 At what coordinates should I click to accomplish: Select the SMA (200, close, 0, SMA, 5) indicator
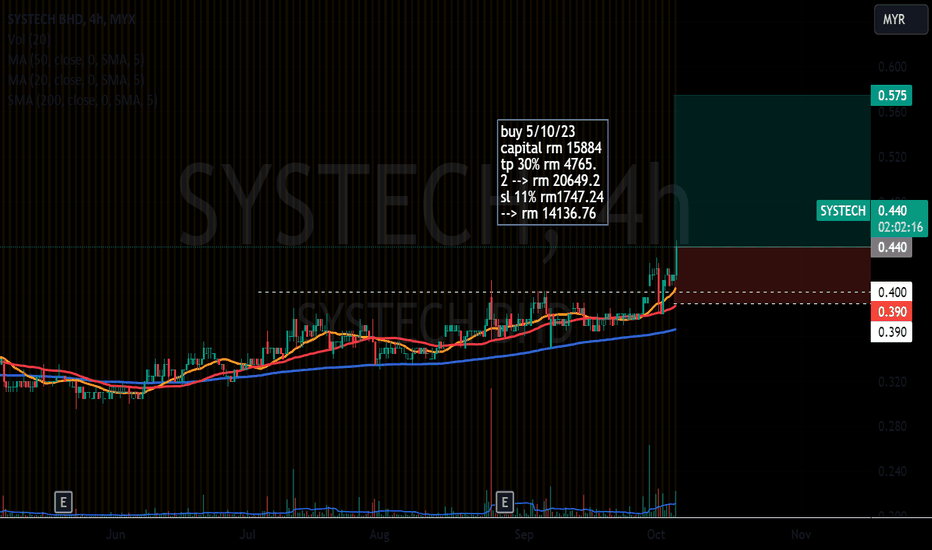(x=83, y=100)
